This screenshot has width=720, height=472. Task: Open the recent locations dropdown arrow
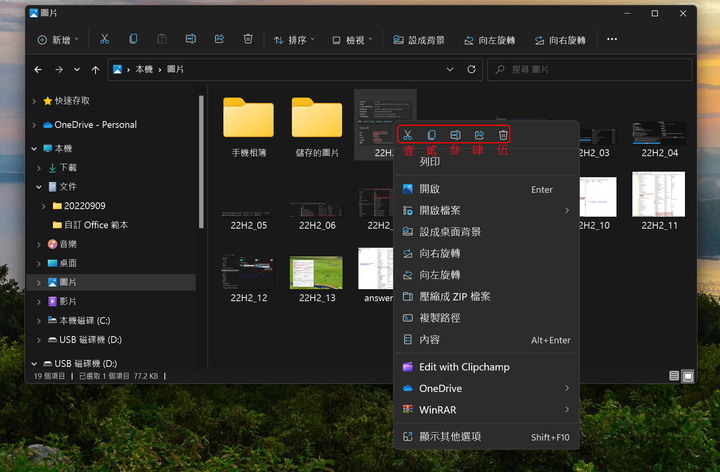click(77, 69)
